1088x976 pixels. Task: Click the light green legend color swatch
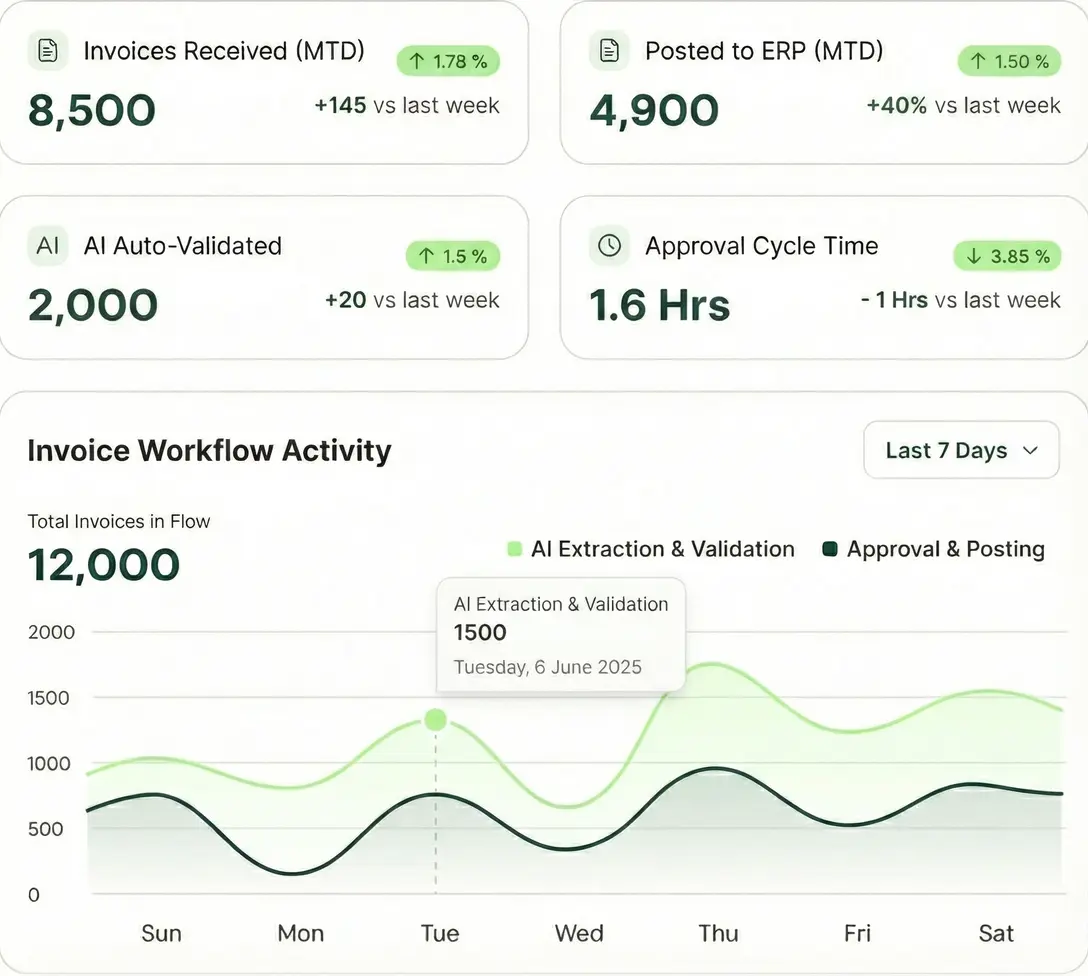click(515, 549)
